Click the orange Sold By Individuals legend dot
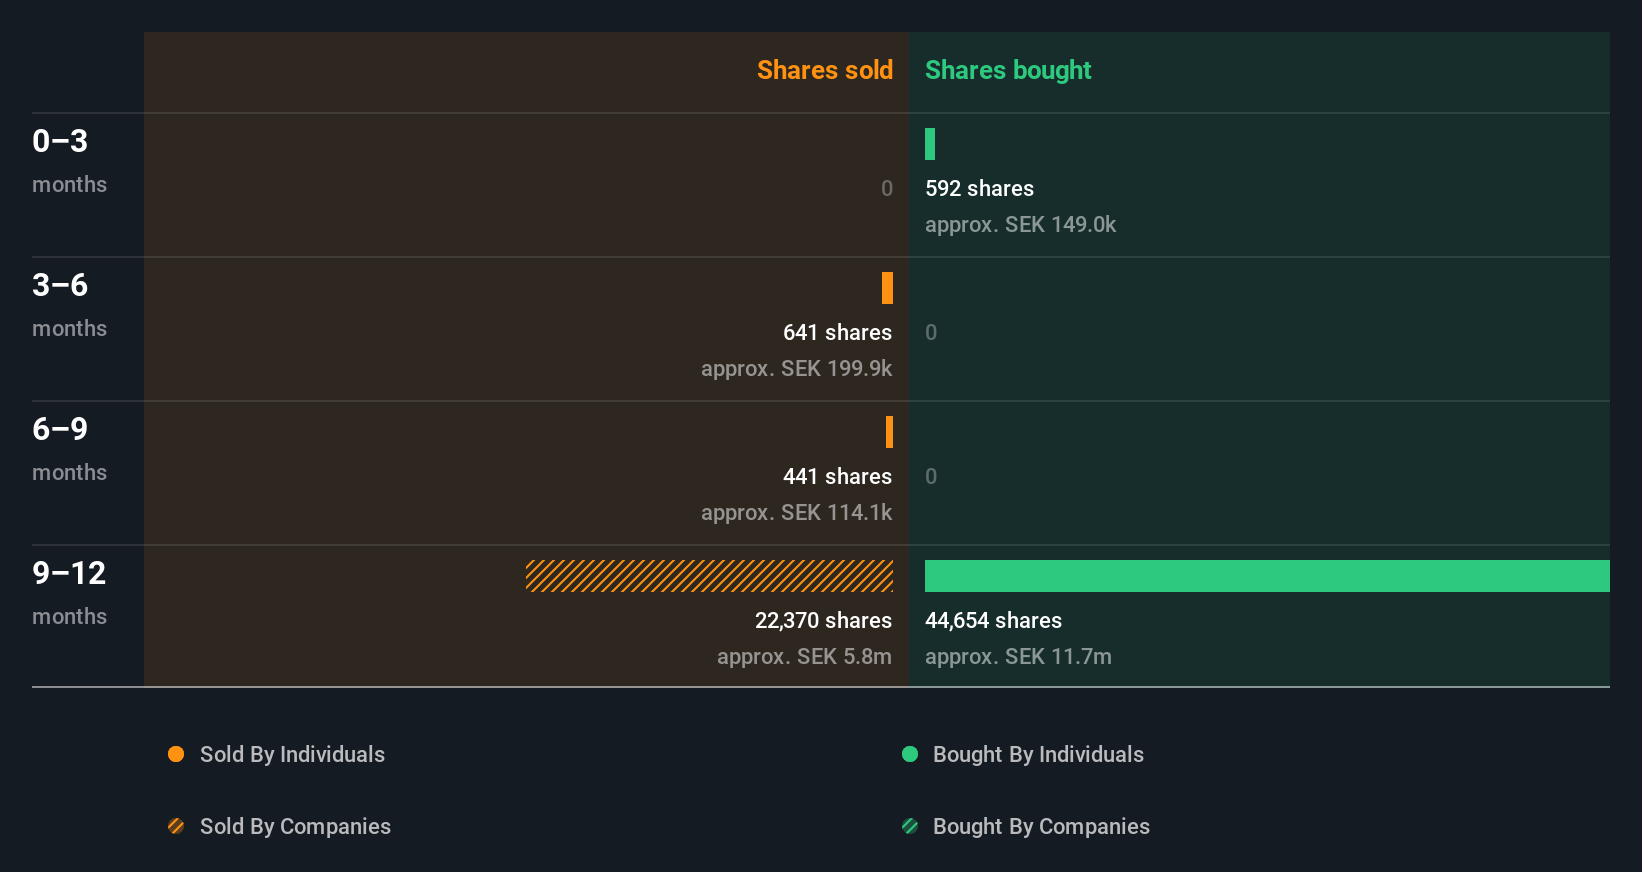Viewport: 1642px width, 872px height. pyautogui.click(x=176, y=754)
